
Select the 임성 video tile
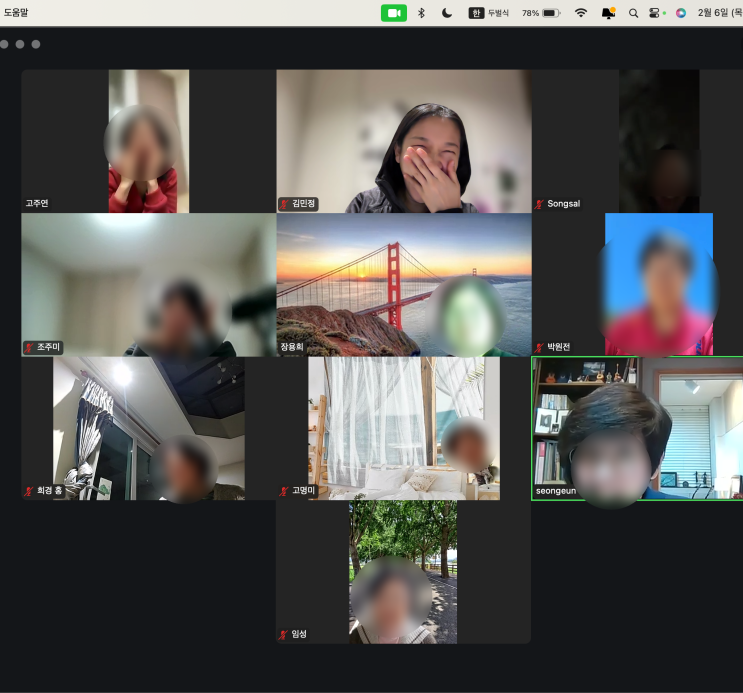click(404, 572)
